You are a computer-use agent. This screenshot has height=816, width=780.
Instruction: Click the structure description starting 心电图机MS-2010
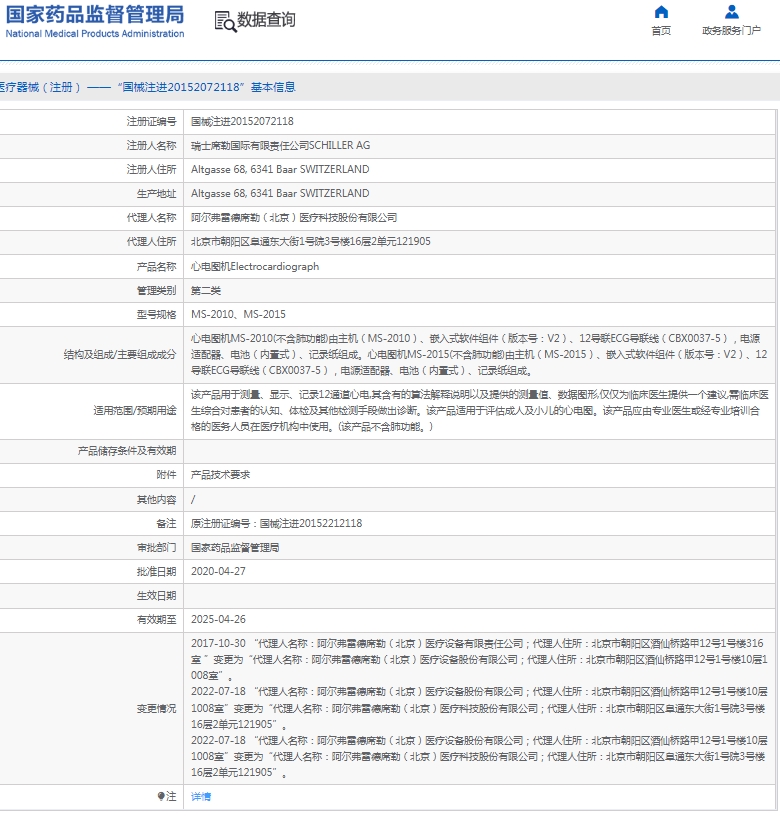(x=479, y=355)
